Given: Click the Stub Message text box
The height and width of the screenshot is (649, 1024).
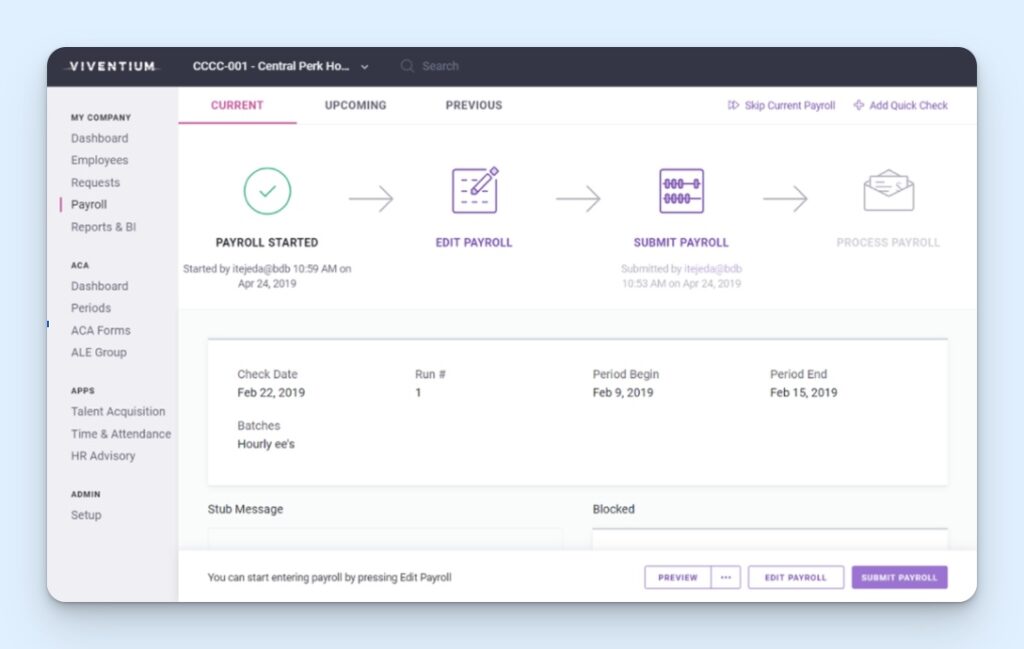Looking at the screenshot, I should click(385, 539).
